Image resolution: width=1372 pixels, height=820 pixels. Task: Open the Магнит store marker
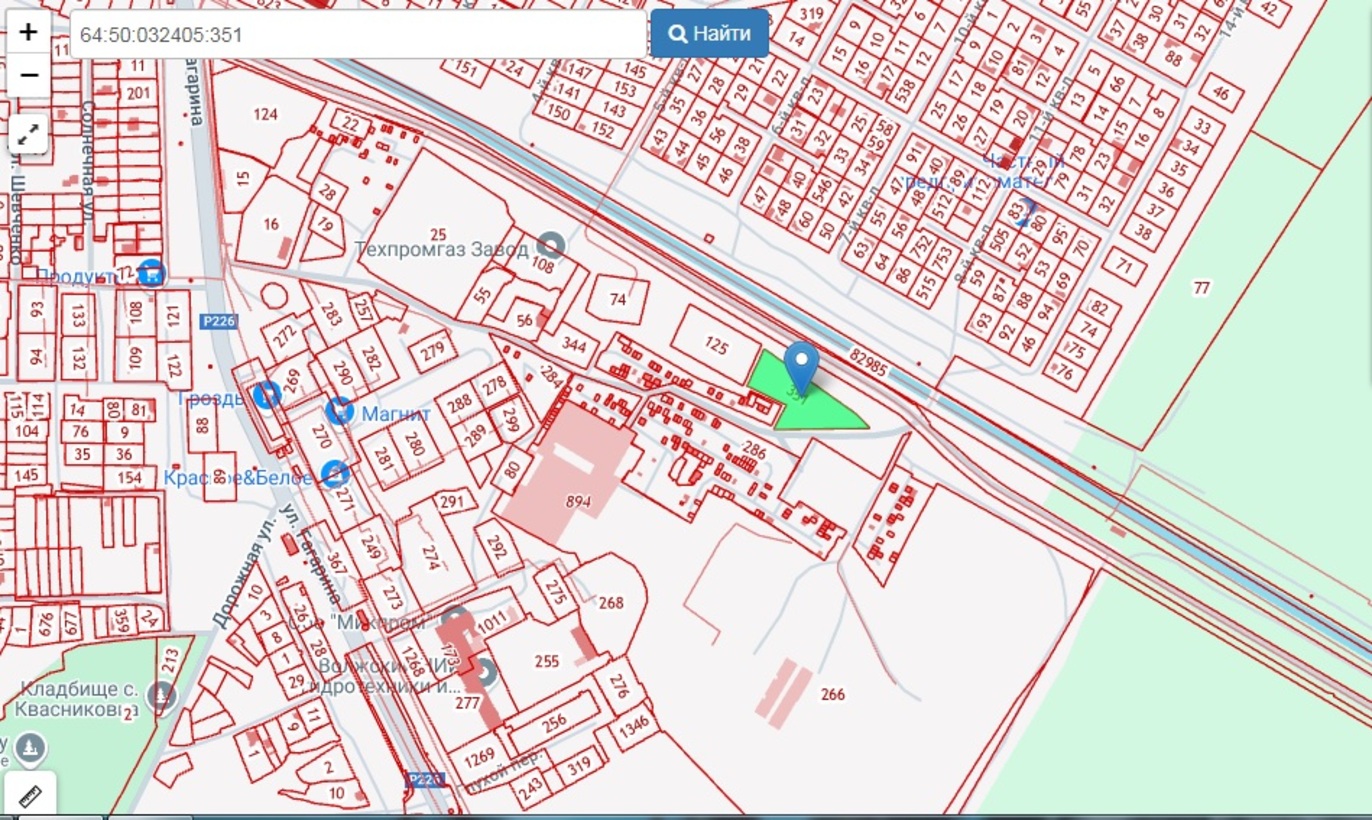340,410
